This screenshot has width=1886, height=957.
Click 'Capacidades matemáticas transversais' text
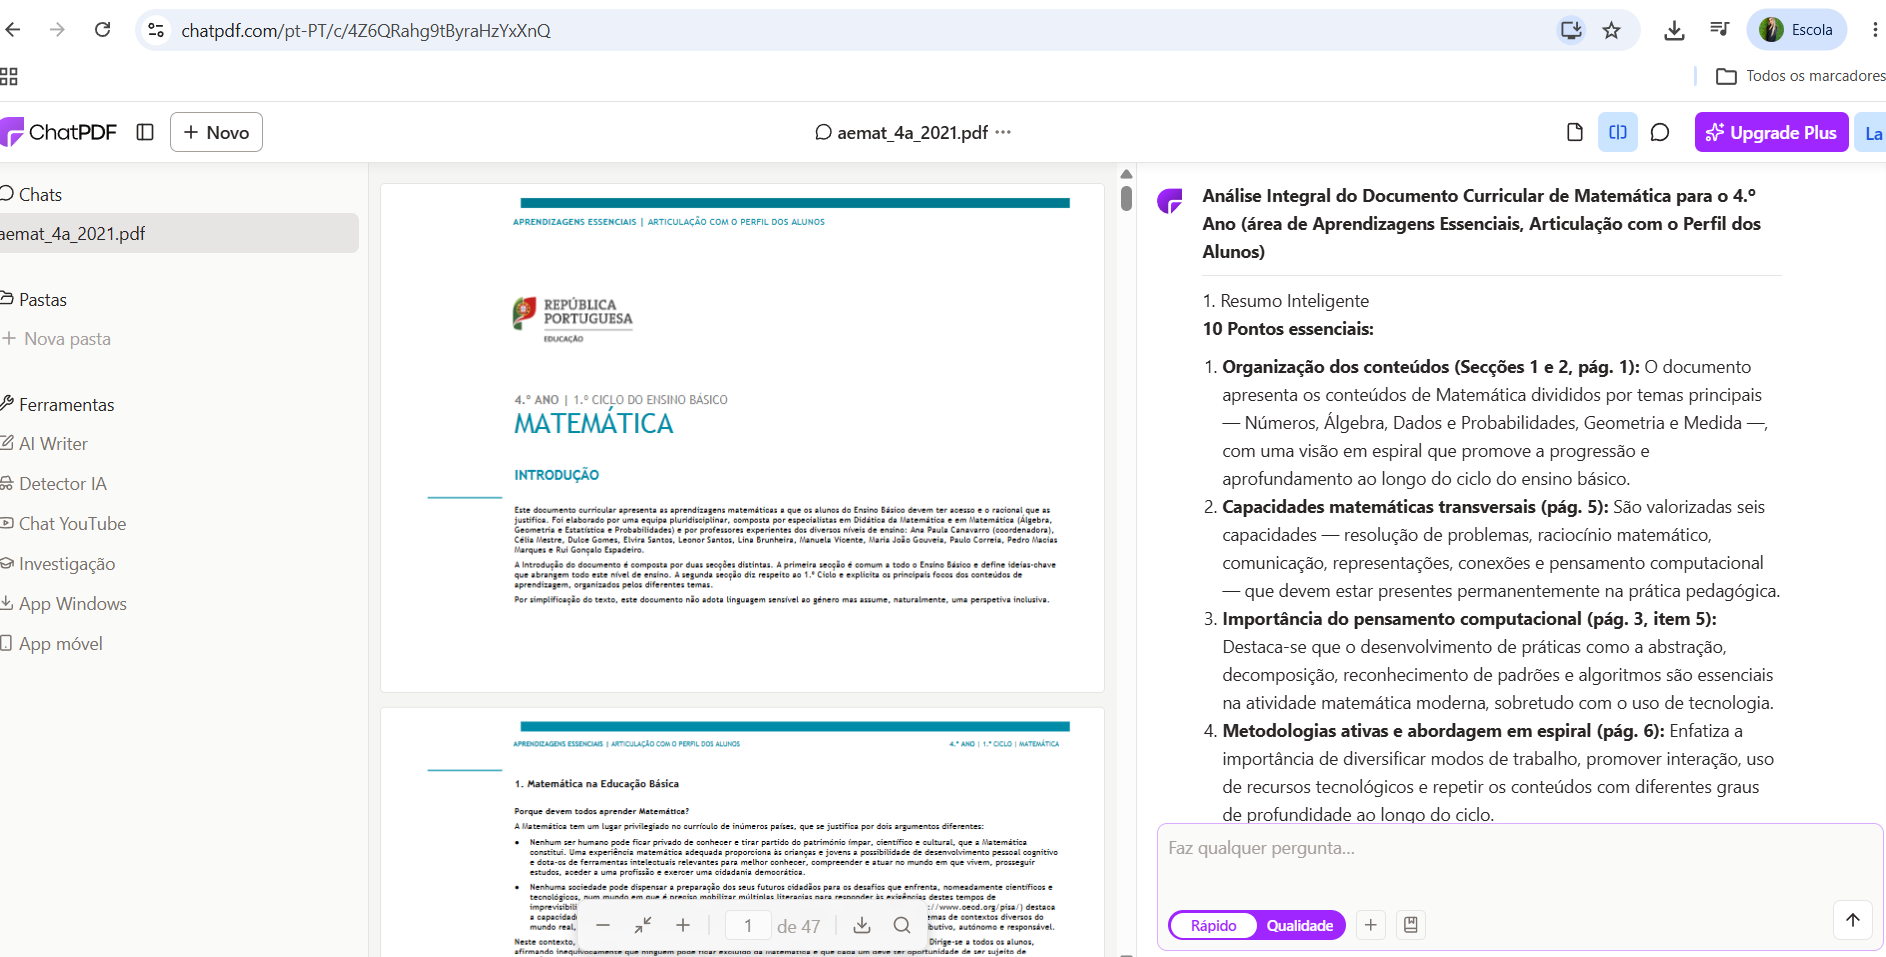[x=1379, y=507]
